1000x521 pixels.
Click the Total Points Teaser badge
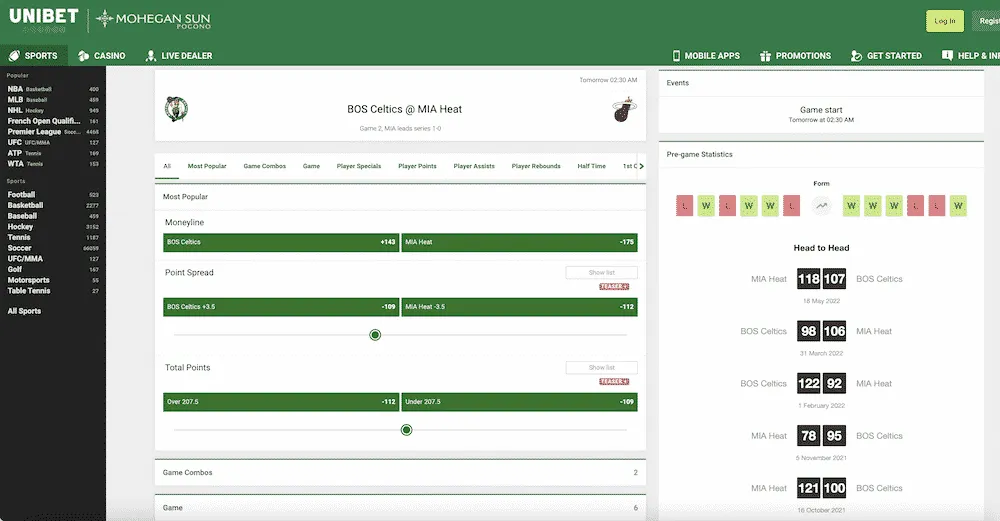click(614, 381)
